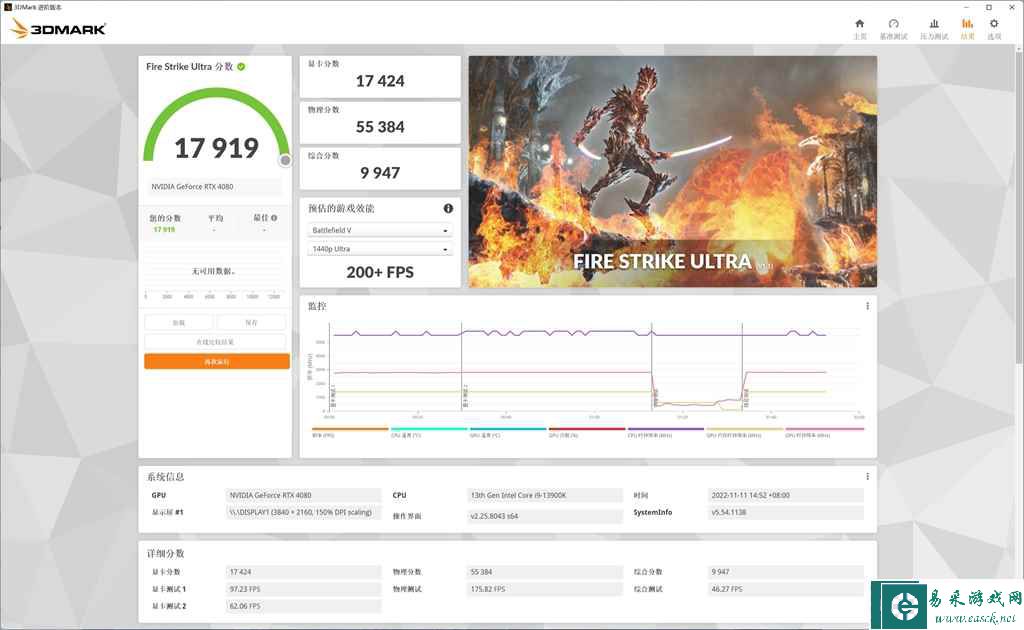Toggle the orange frame rate (FPS) legend item
1024x630 pixels.
click(x=350, y=432)
